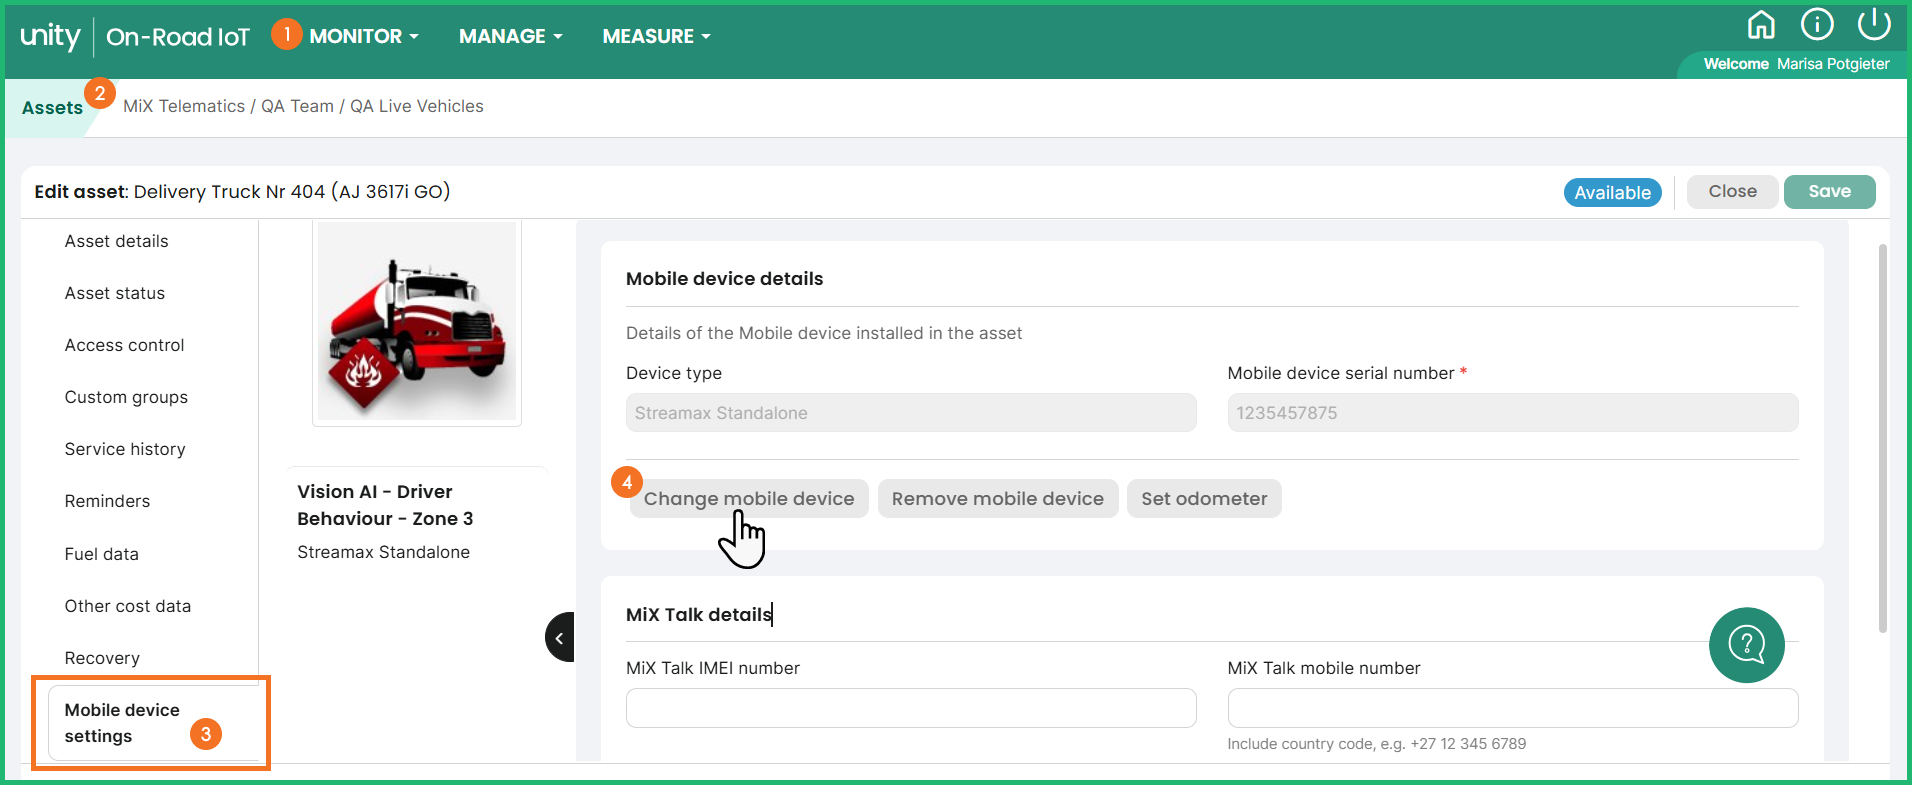Expand the MEASURE dropdown menu
This screenshot has width=1912, height=785.
pyautogui.click(x=655, y=37)
